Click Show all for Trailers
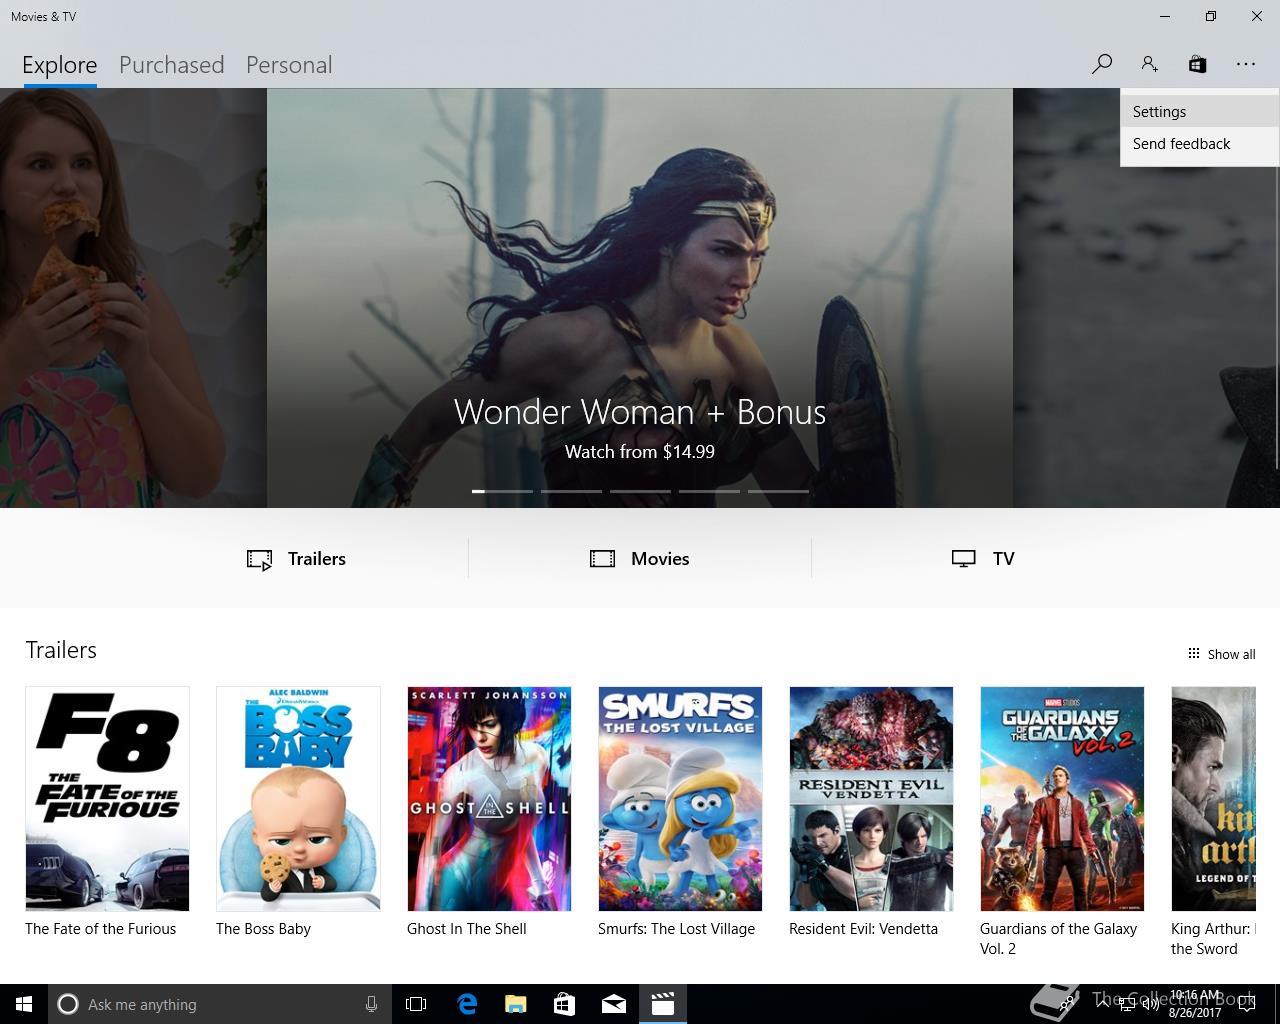 [1231, 654]
